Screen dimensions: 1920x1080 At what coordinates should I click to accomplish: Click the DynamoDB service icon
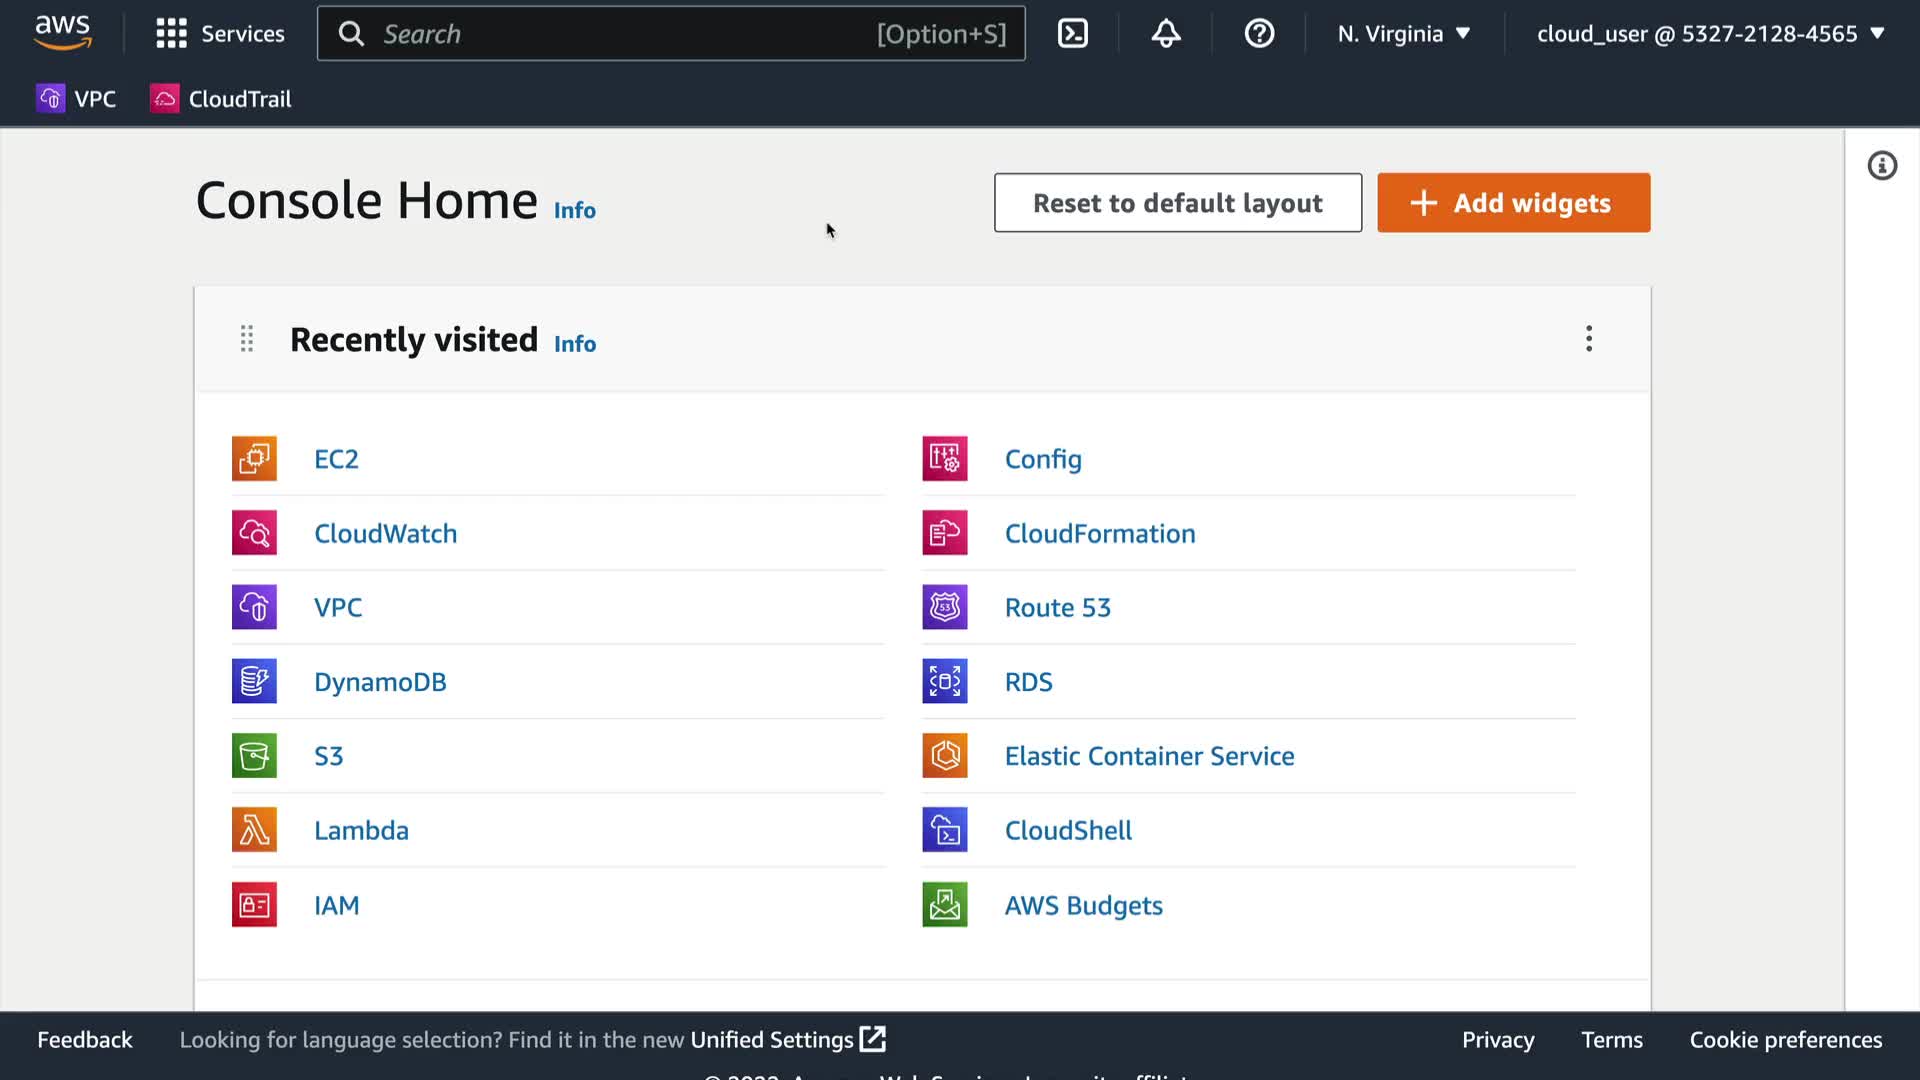pos(254,682)
